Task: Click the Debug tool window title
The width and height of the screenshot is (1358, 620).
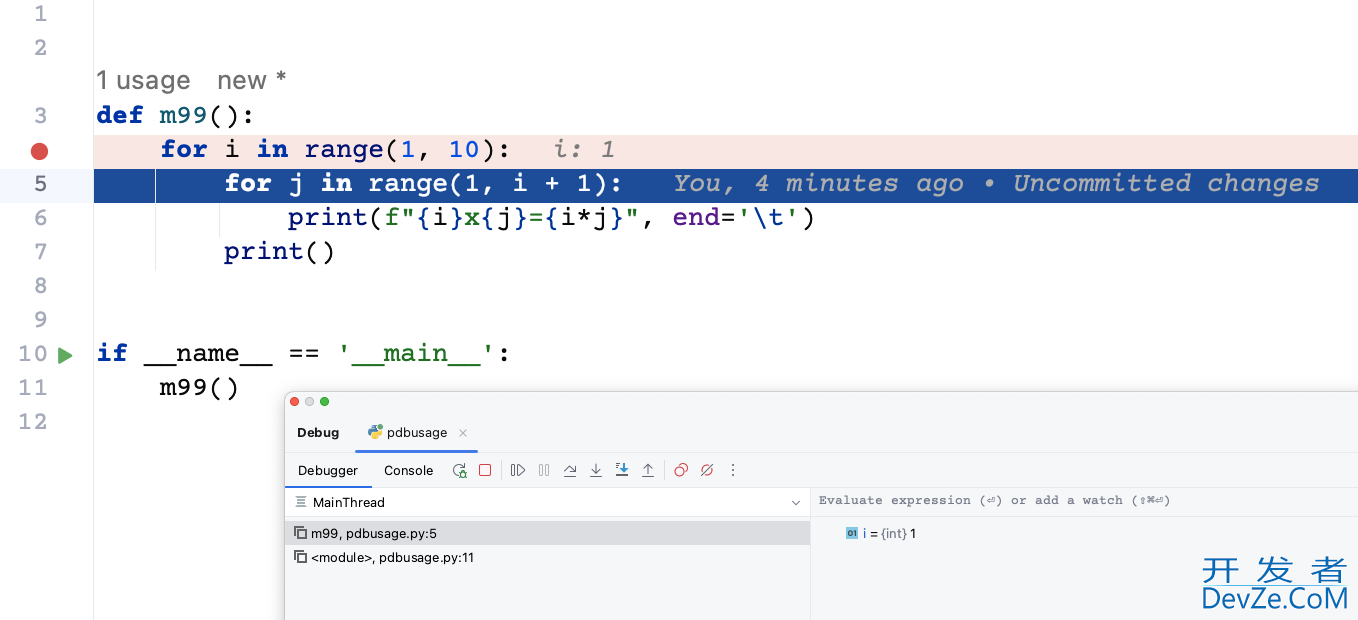Action: (318, 433)
